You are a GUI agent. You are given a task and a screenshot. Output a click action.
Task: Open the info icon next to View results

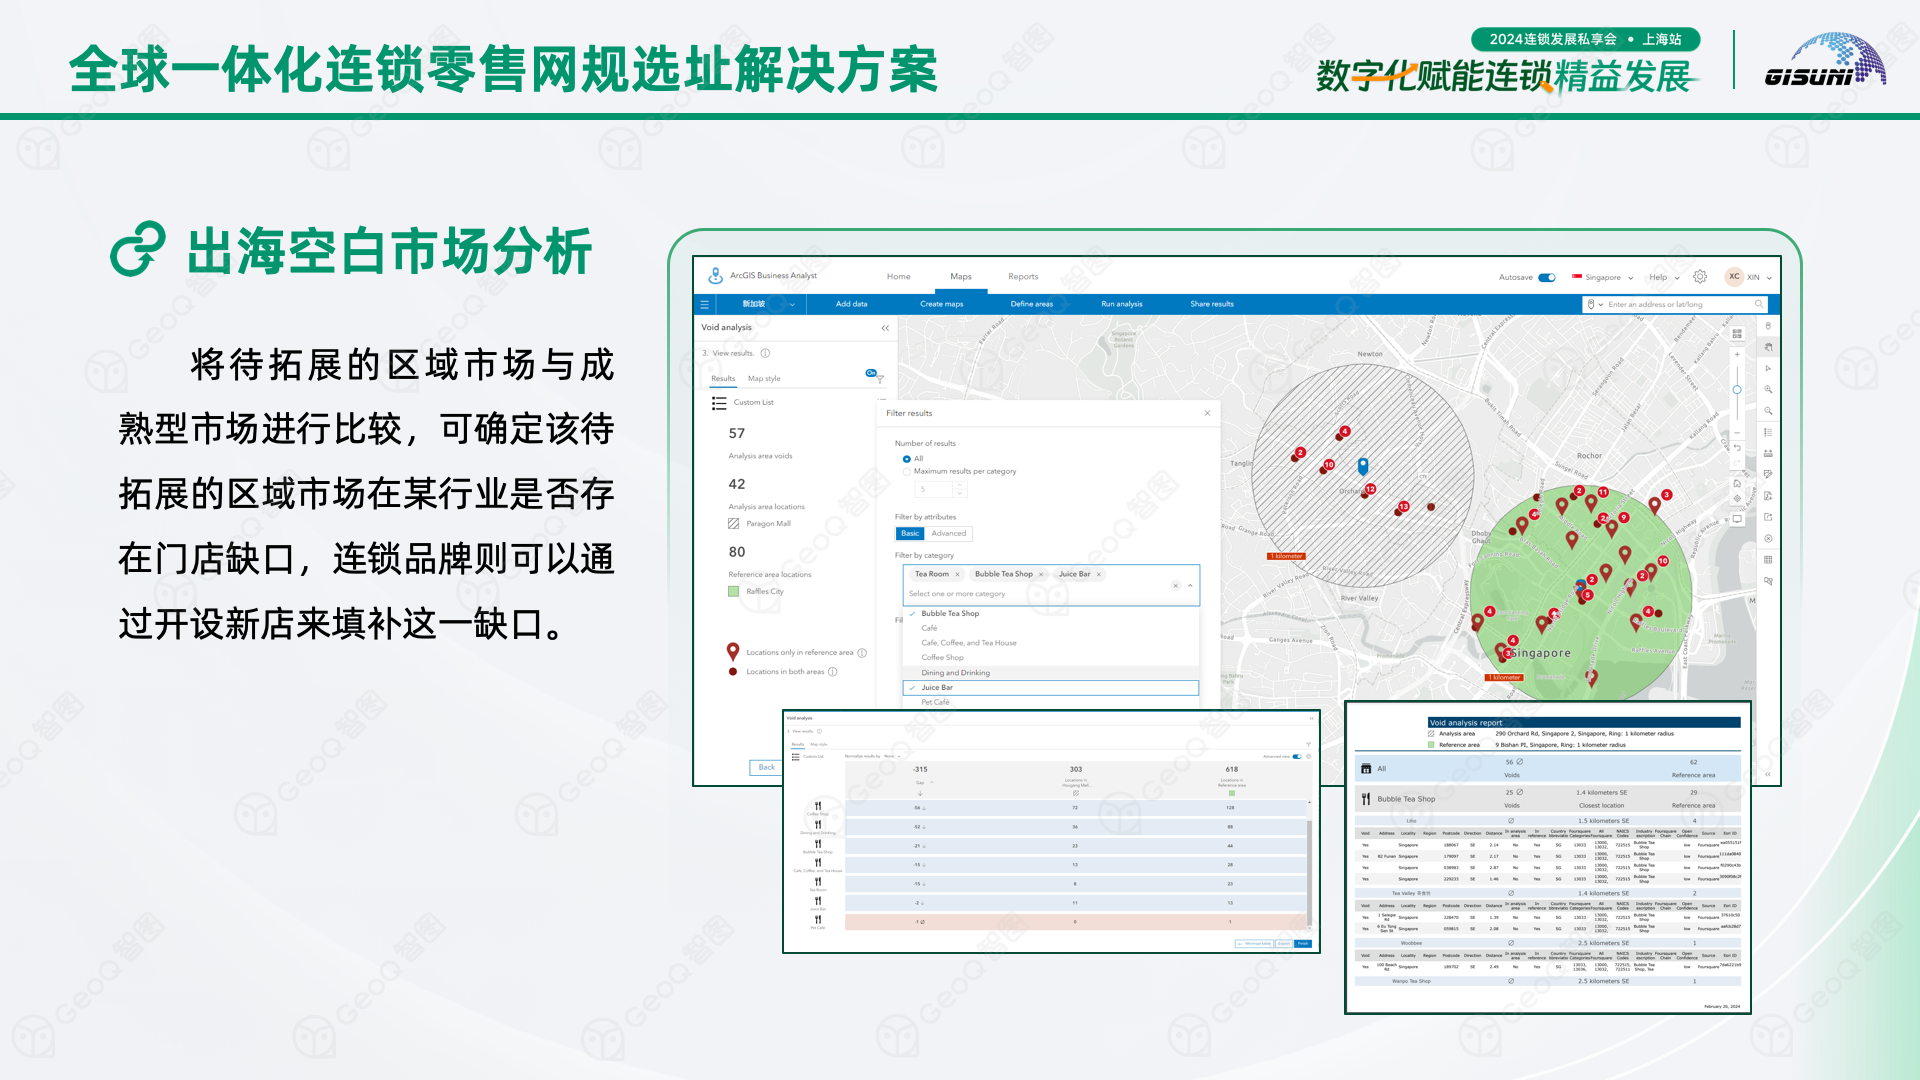click(765, 353)
